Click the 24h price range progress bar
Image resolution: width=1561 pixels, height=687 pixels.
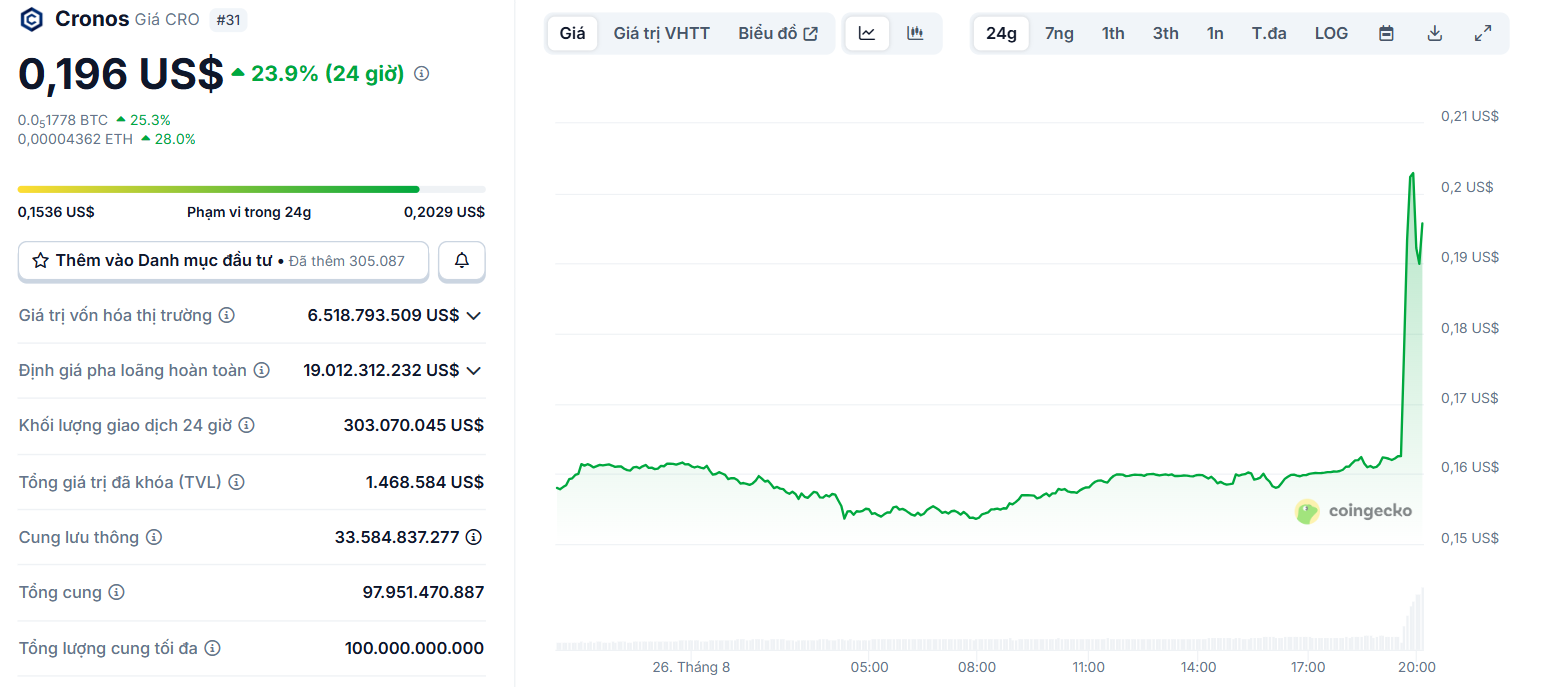point(251,189)
